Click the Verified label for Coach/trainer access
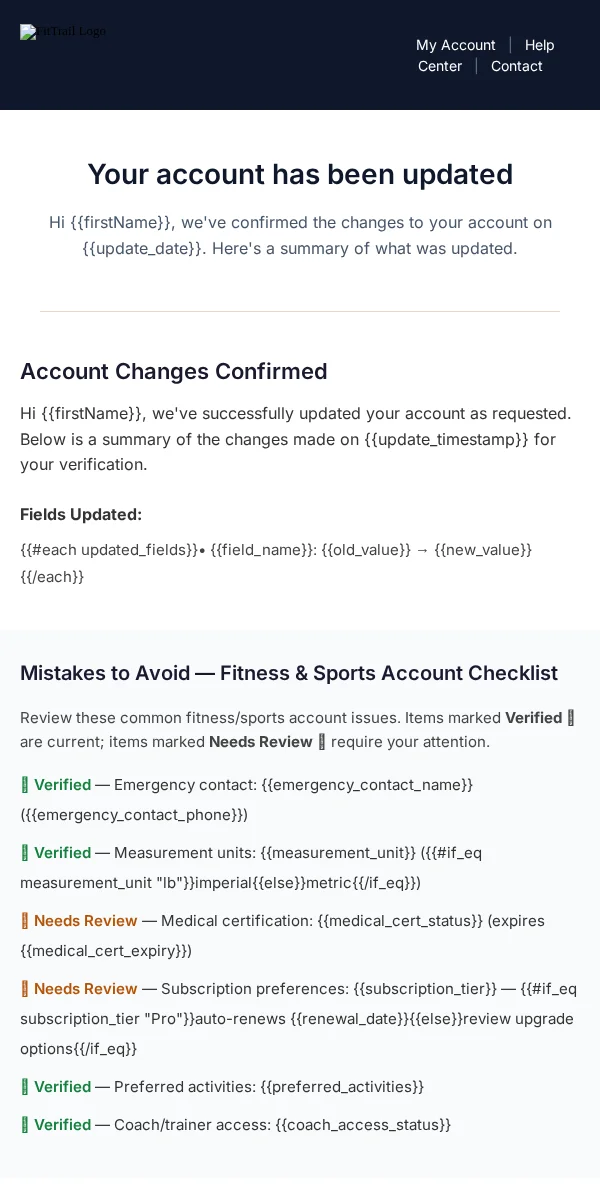 63,1125
